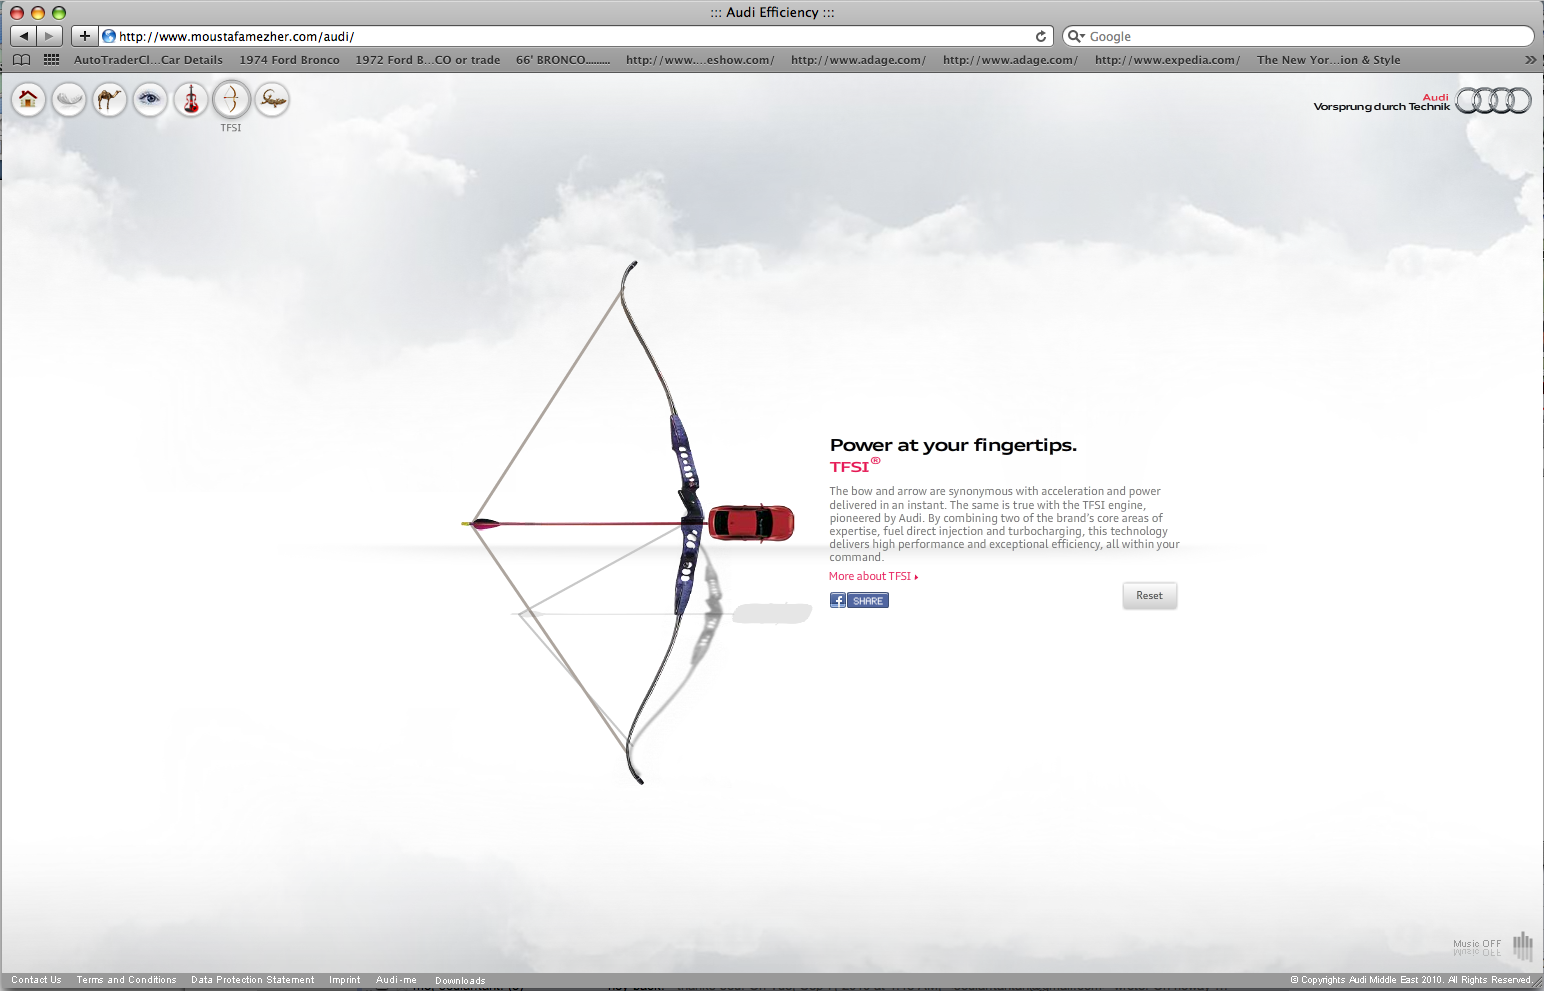Reload the page using the refresh icon
1544x991 pixels.
pyautogui.click(x=1041, y=36)
